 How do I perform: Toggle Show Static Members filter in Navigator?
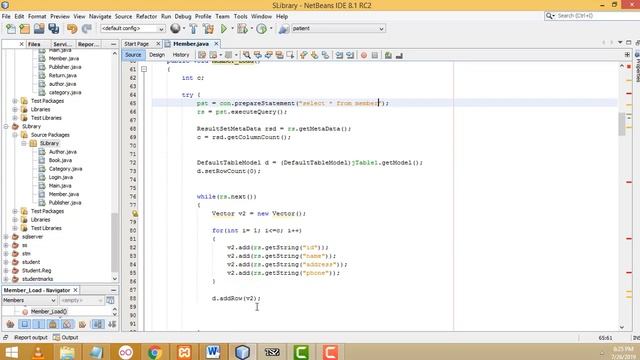(x=38, y=324)
